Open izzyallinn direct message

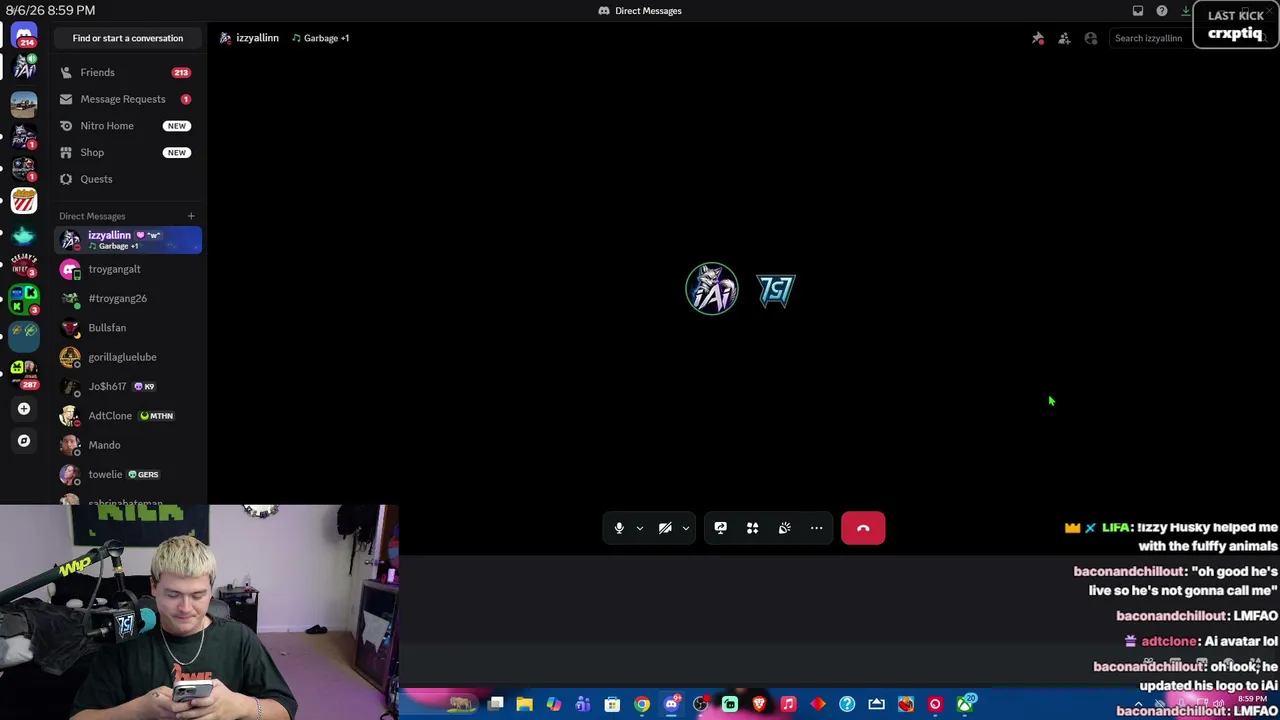[x=128, y=240]
